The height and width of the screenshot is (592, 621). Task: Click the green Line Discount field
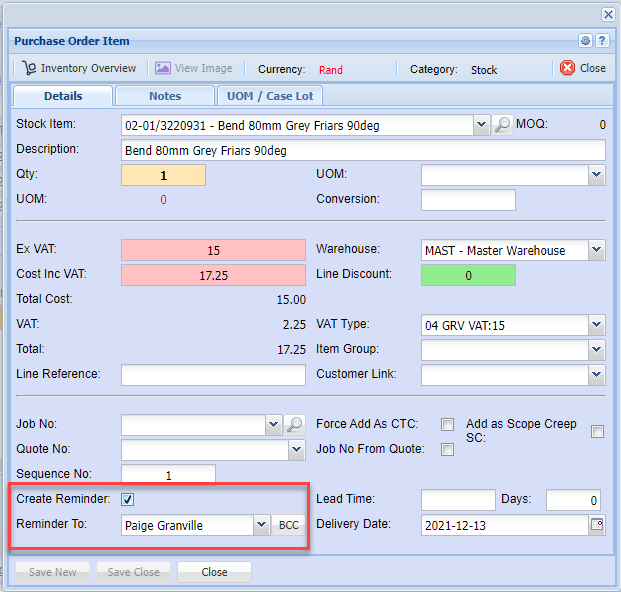(468, 275)
